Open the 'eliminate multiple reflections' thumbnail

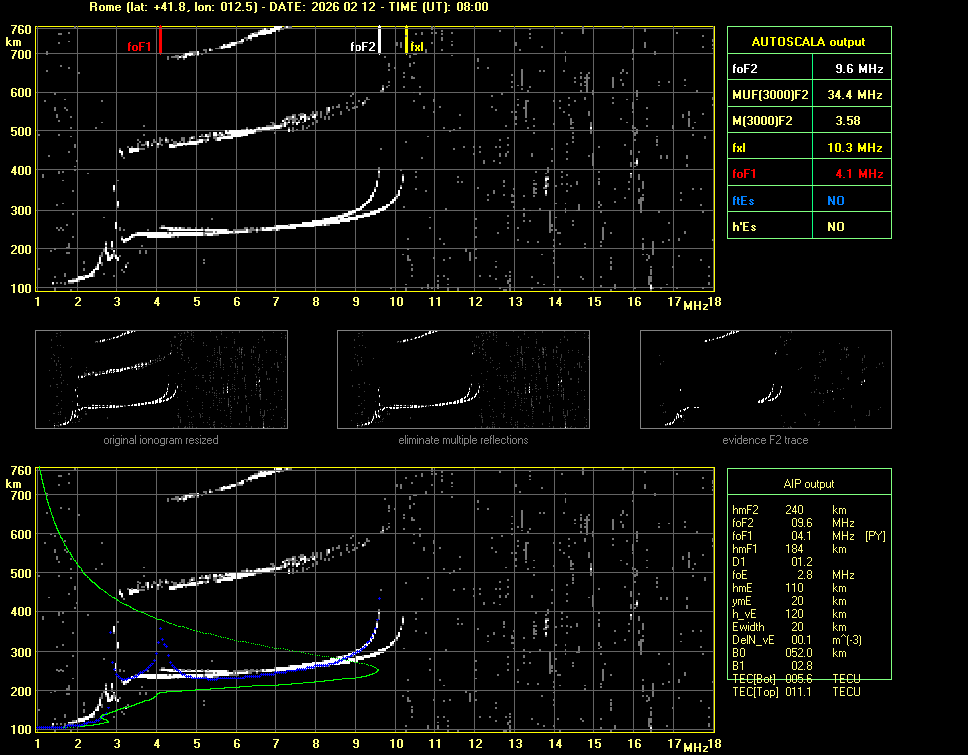click(463, 381)
